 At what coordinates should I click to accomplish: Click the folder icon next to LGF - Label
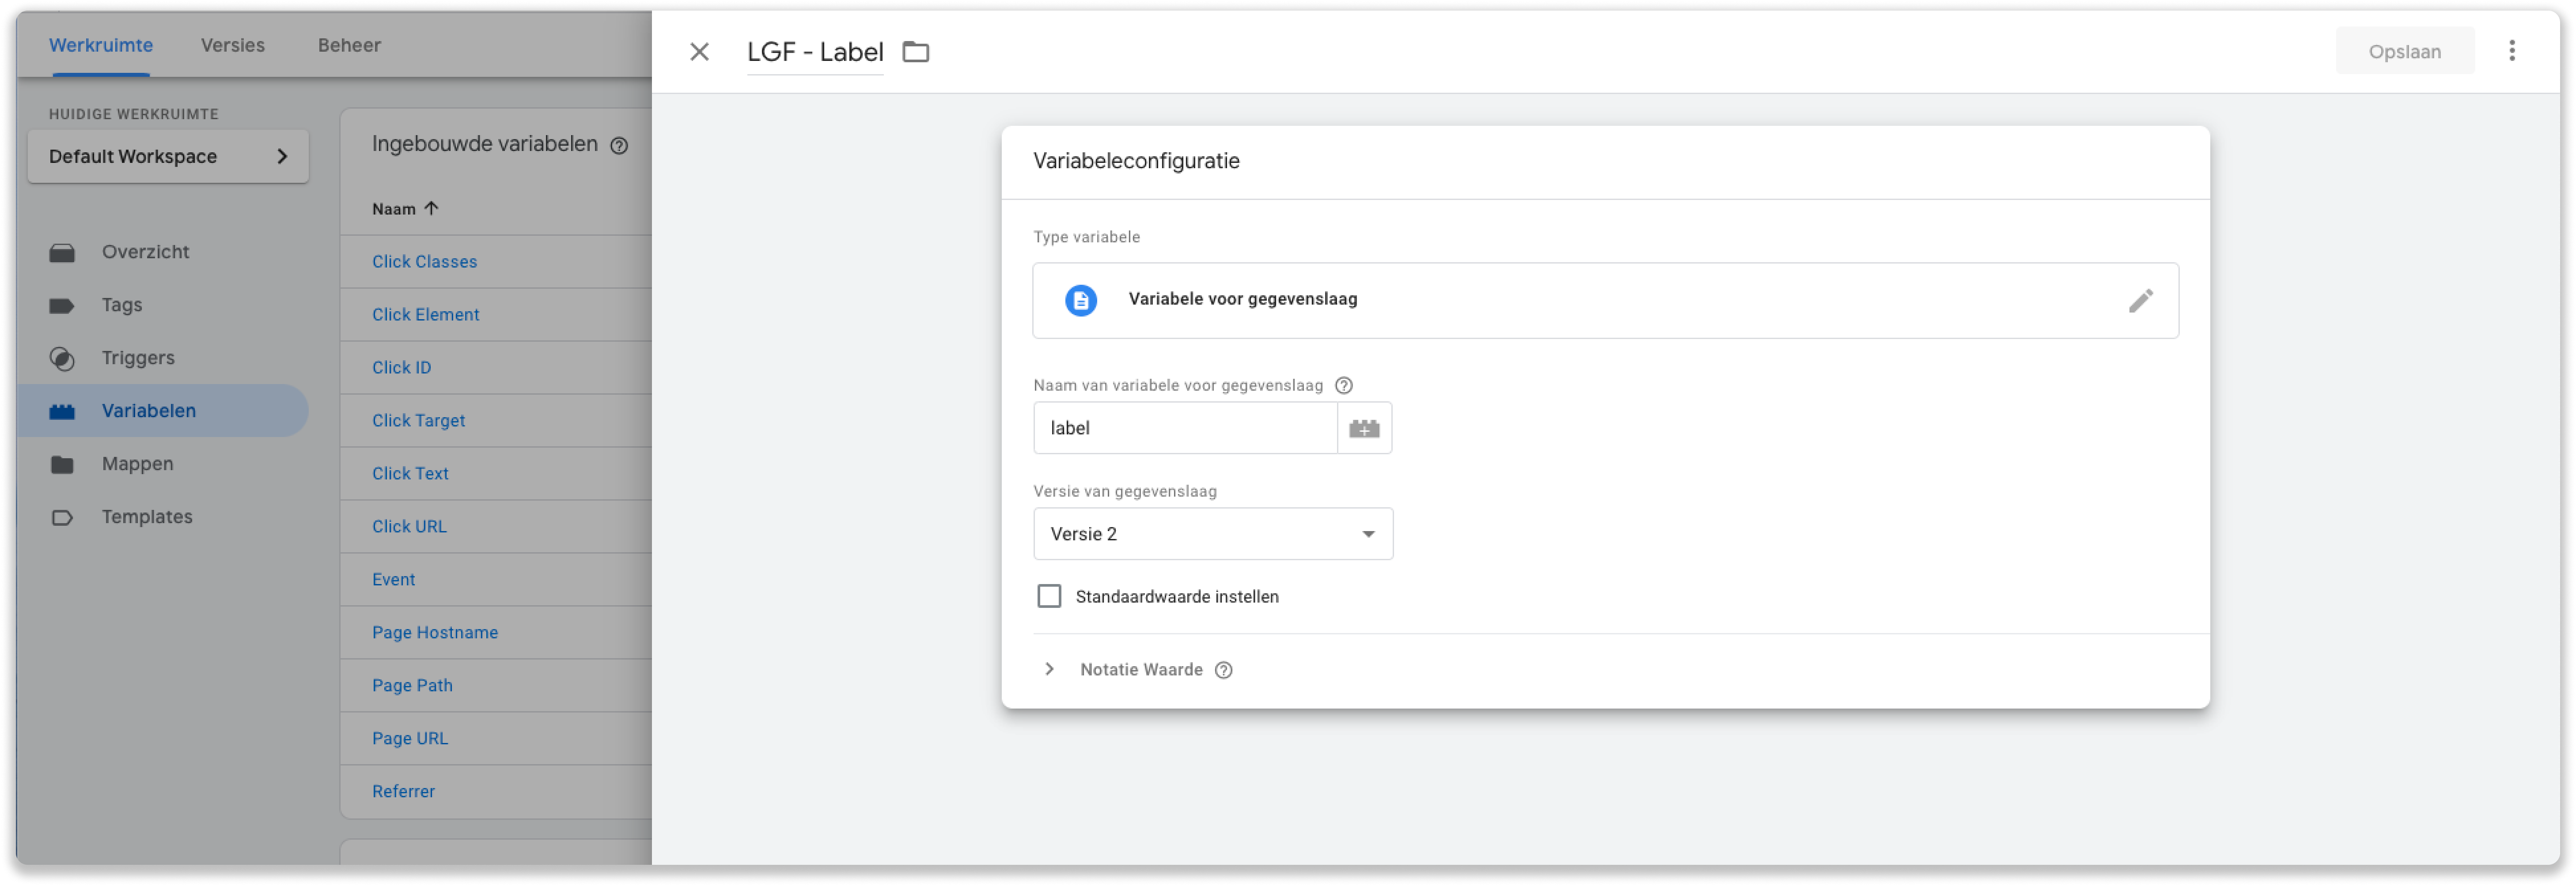click(916, 52)
